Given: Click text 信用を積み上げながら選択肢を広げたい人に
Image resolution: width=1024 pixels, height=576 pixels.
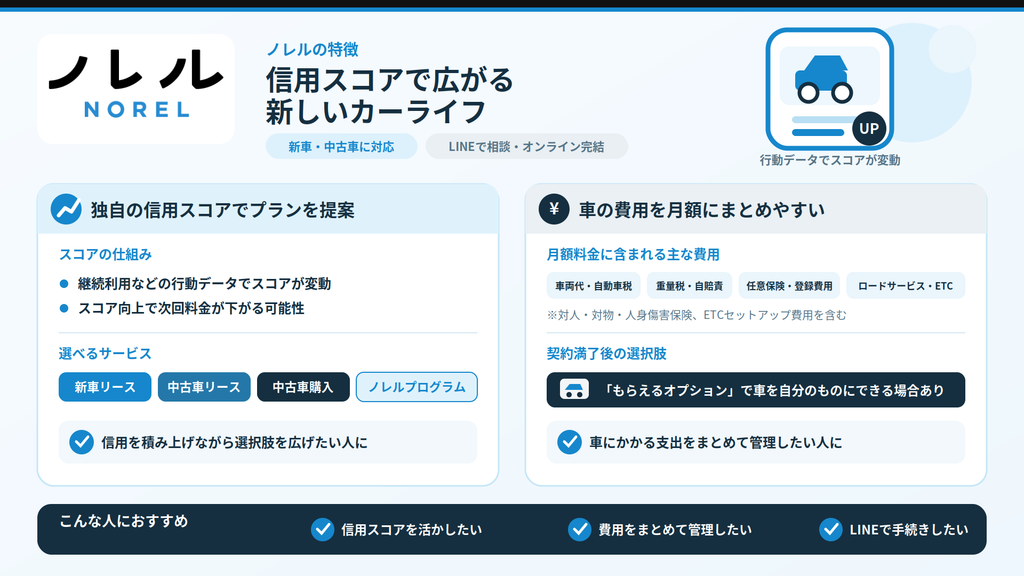Looking at the screenshot, I should pyautogui.click(x=234, y=442).
